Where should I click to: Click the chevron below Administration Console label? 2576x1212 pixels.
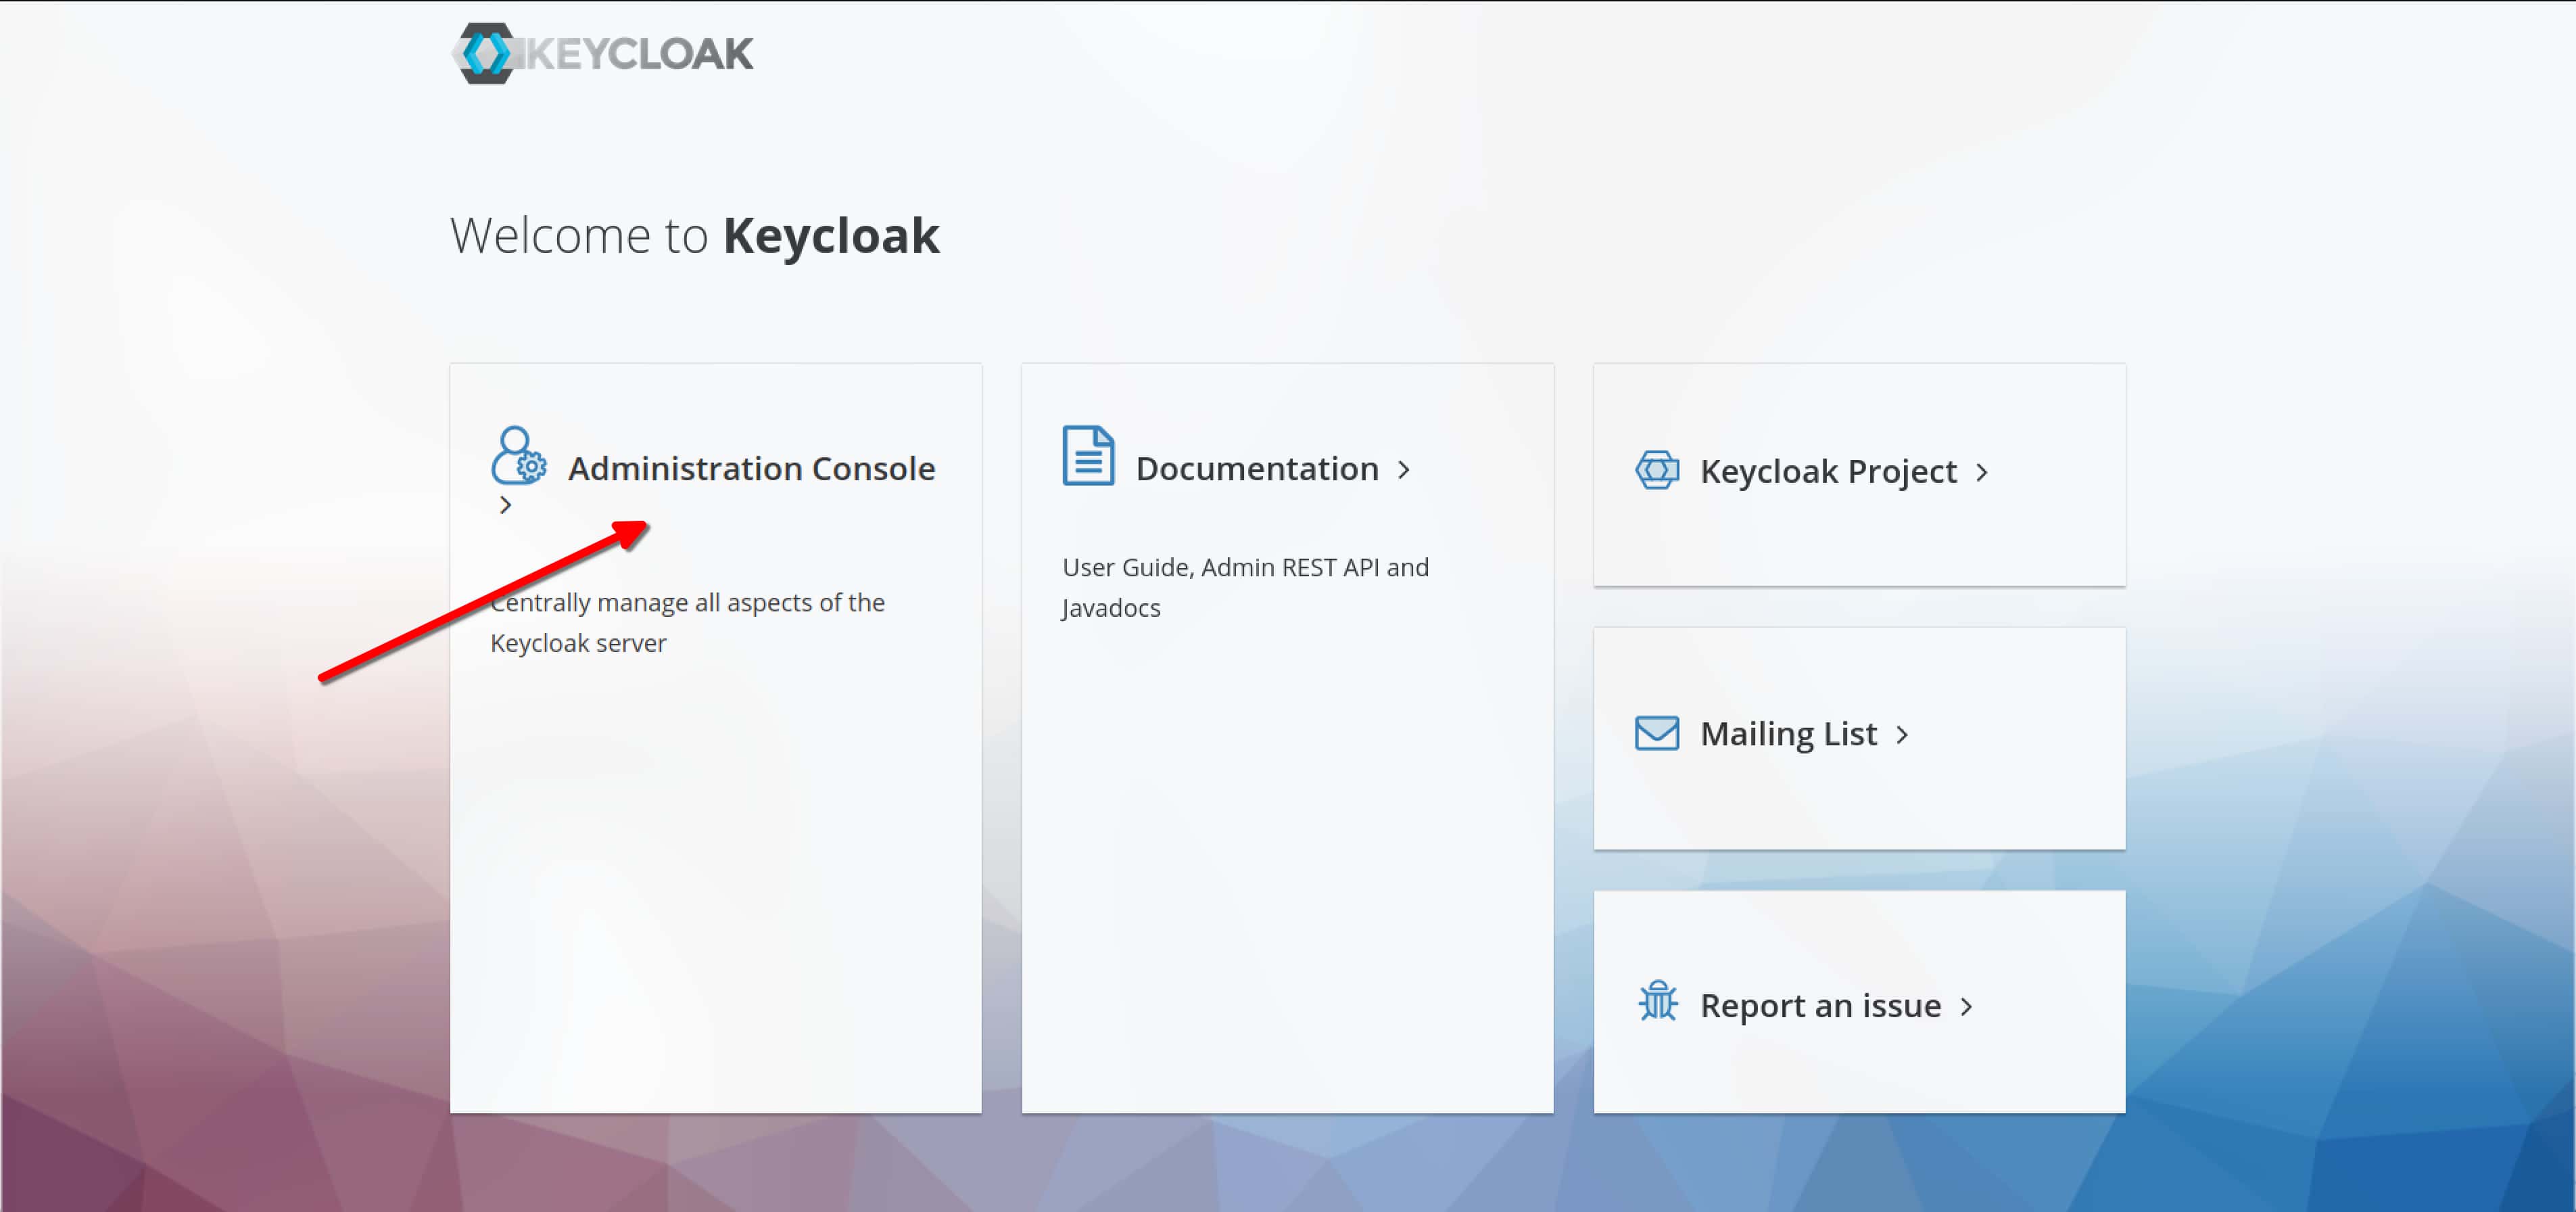(x=506, y=504)
